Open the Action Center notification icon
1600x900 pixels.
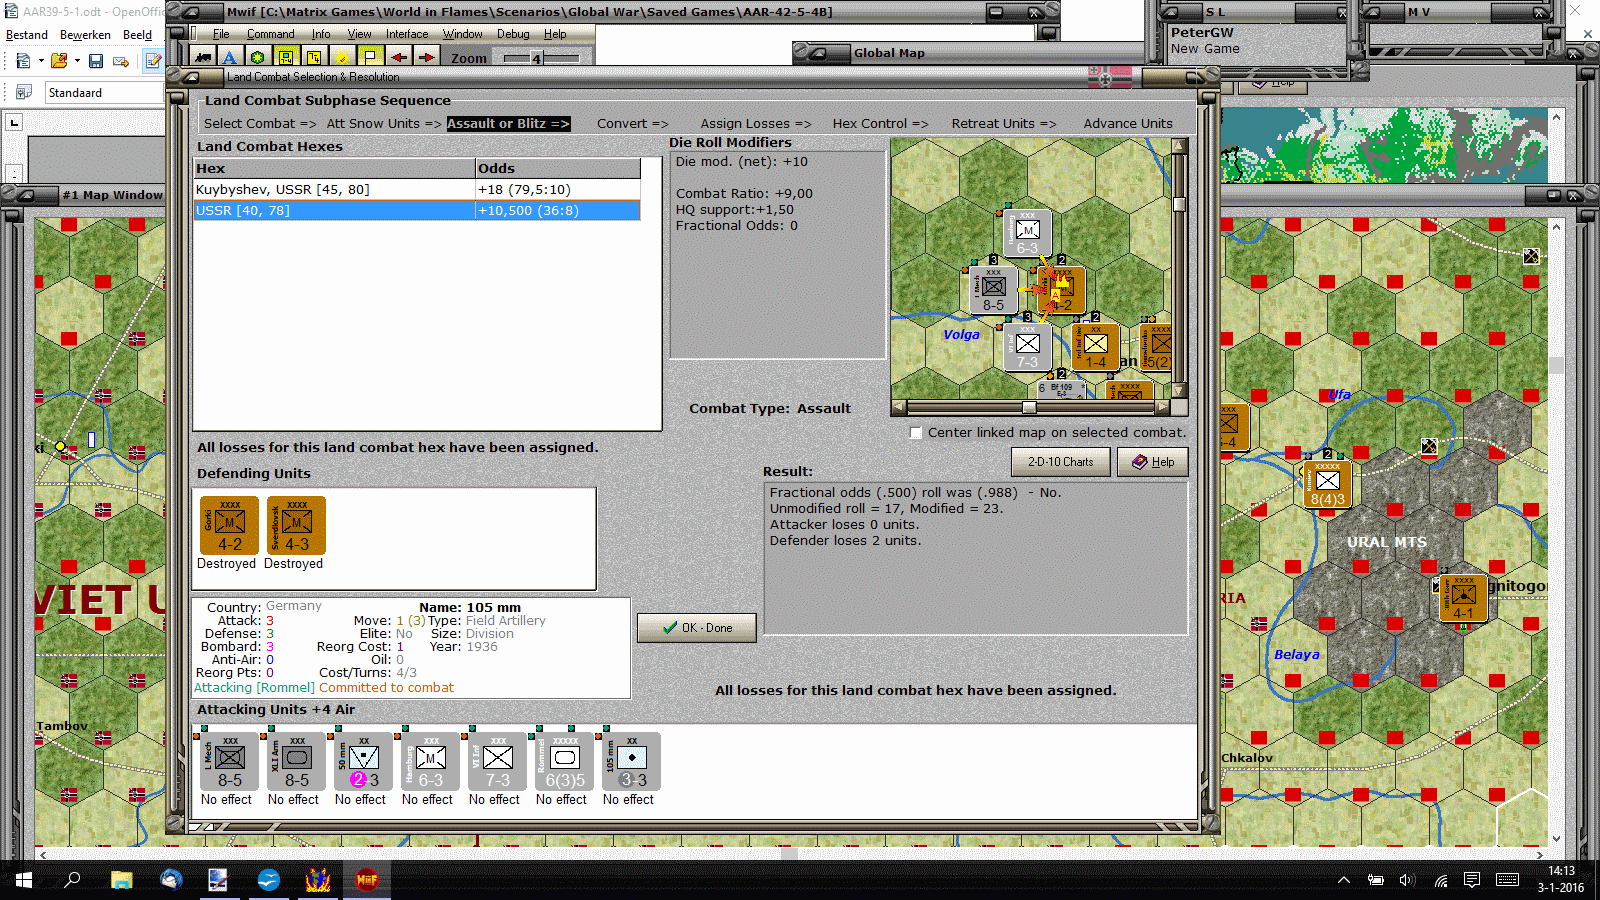(1472, 880)
